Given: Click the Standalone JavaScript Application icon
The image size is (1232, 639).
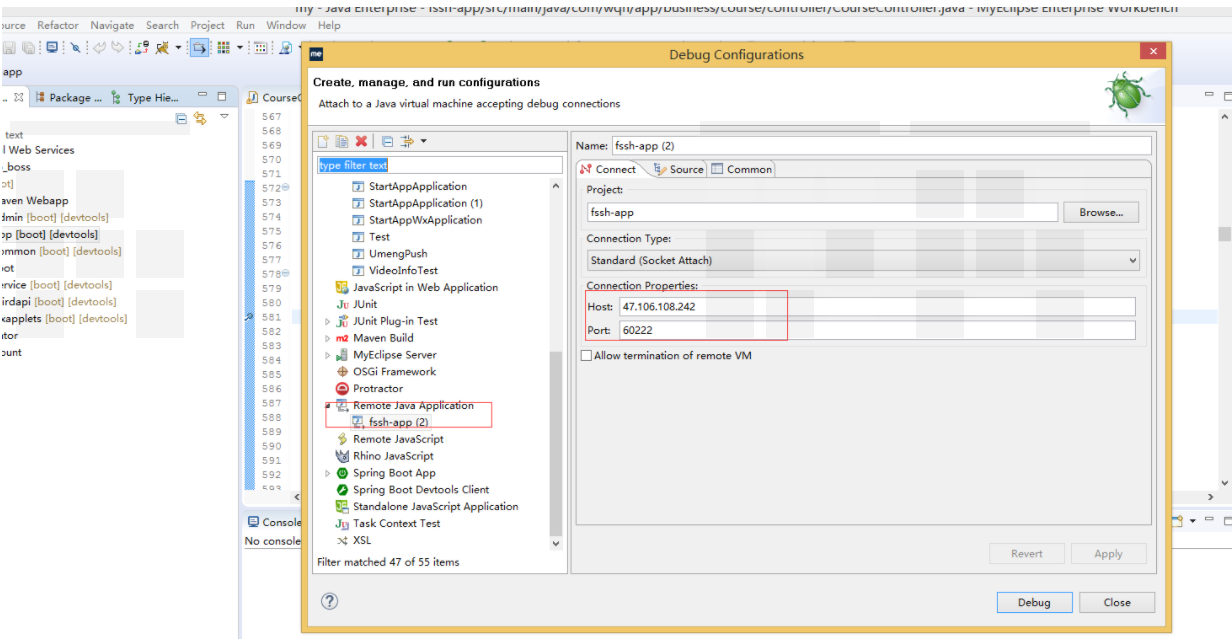Looking at the screenshot, I should 342,507.
